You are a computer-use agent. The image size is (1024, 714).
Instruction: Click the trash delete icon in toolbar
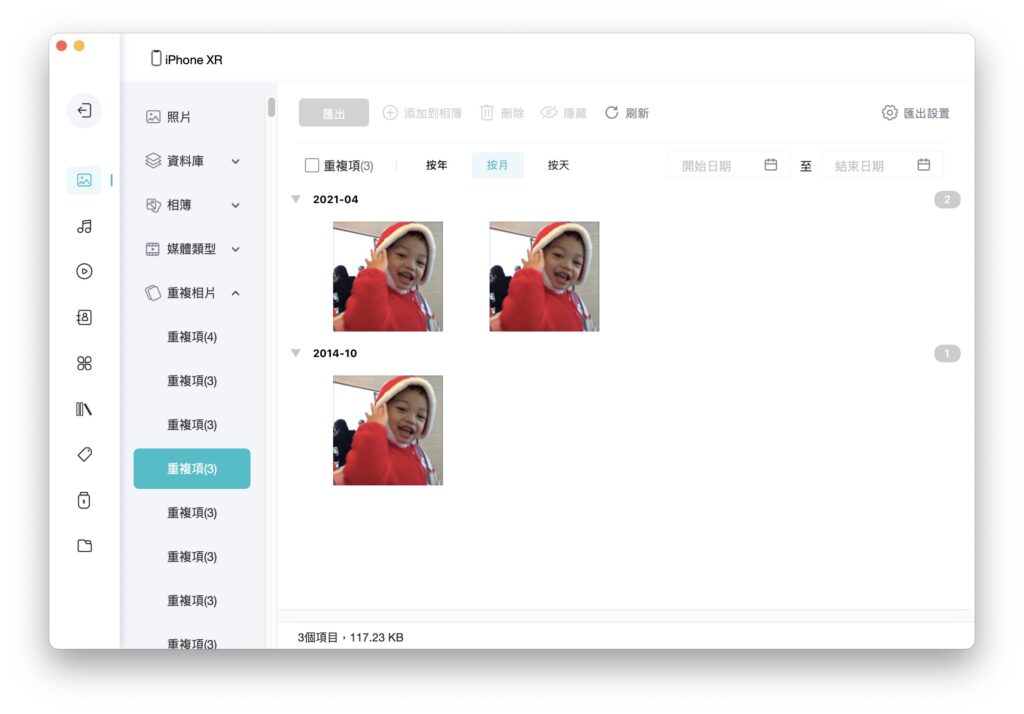tap(487, 113)
